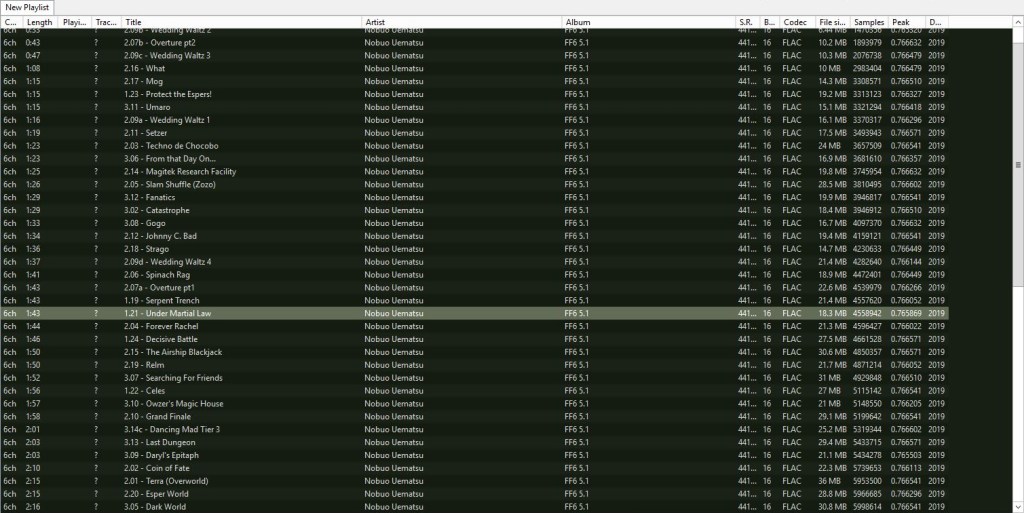Sort playlist by the Title column header
The height and width of the screenshot is (513, 1024).
240,22
